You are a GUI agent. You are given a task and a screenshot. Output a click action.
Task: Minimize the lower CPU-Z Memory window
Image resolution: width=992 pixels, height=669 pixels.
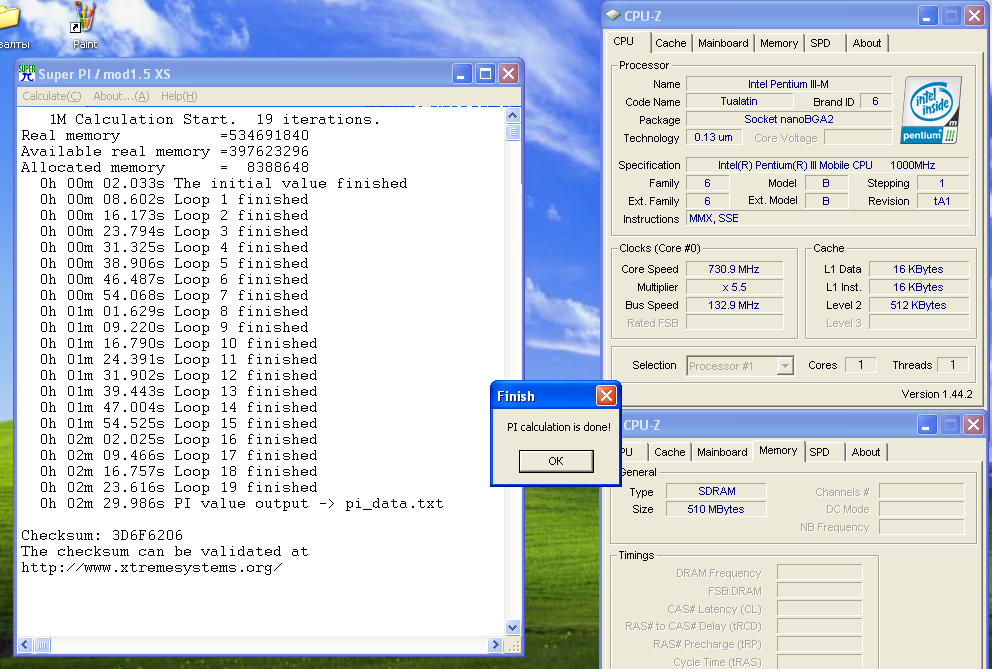click(x=927, y=425)
